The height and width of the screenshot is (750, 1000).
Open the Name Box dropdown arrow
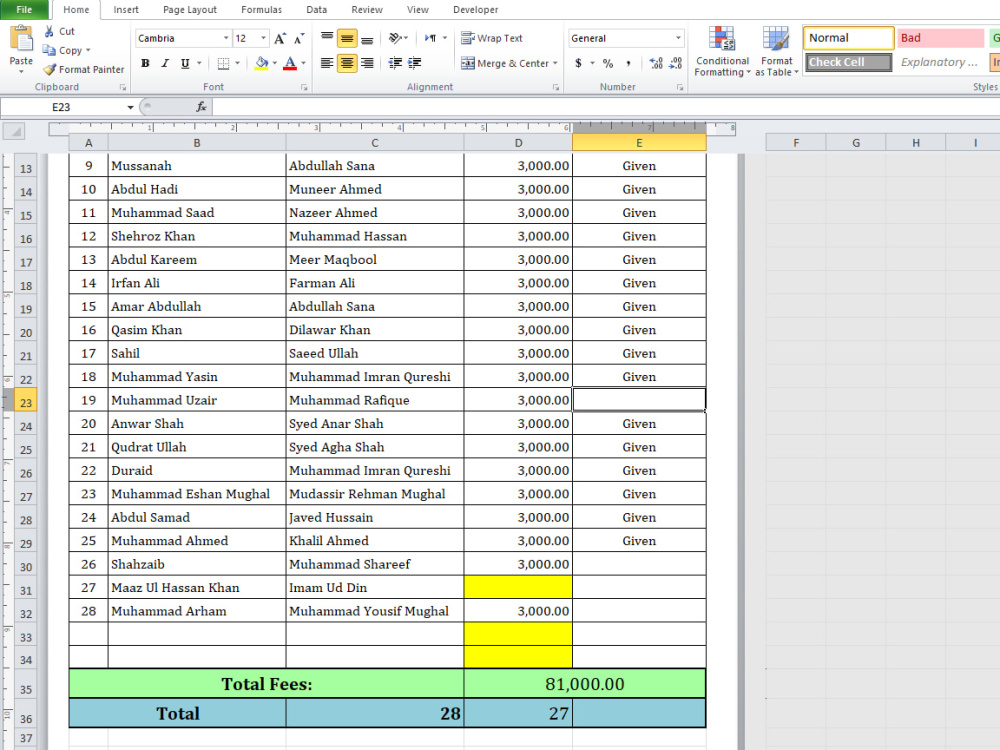point(130,107)
